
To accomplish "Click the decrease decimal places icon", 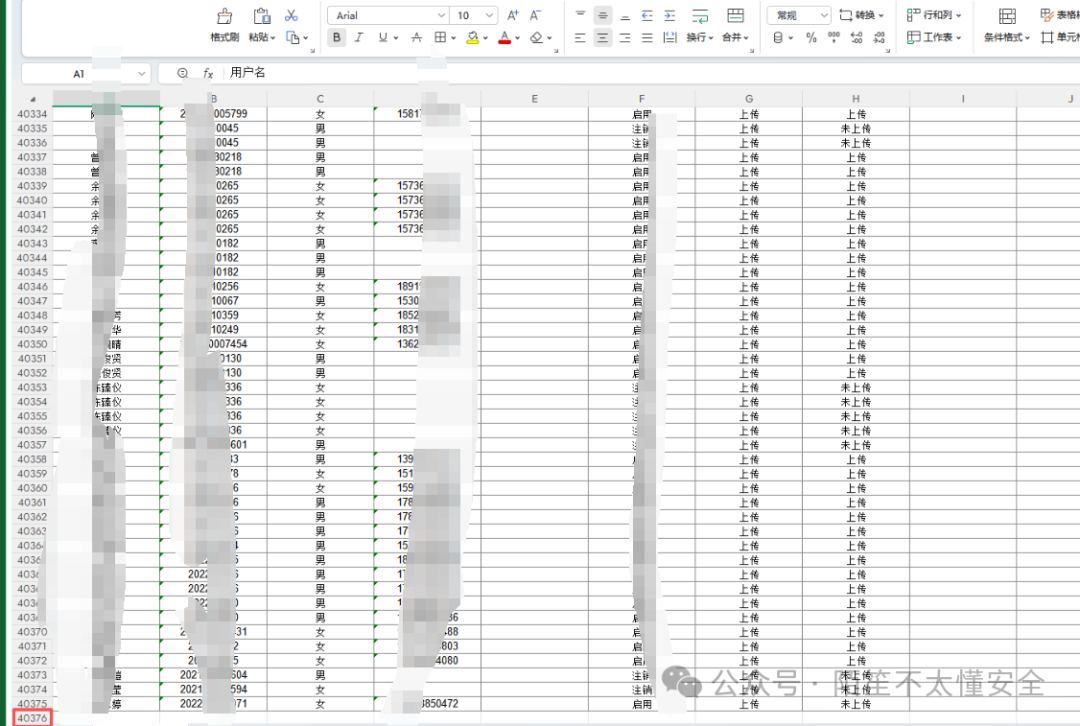I will [x=879, y=37].
